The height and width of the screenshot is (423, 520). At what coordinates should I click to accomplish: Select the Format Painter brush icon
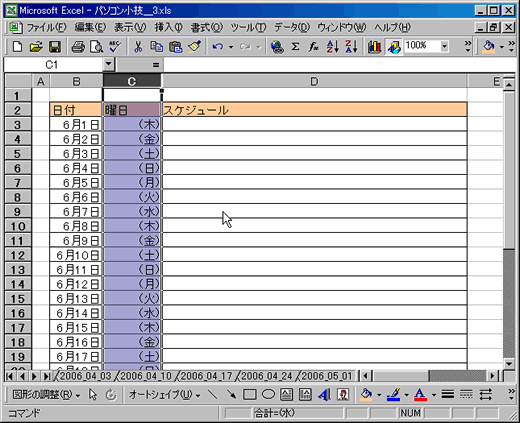pos(195,47)
